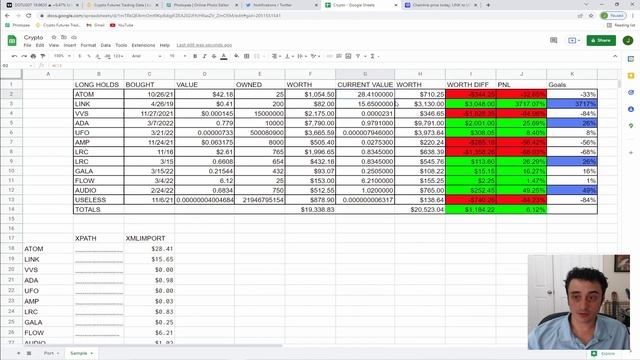Reload the page in the browser
The width and height of the screenshot is (640, 360).
coord(29,16)
